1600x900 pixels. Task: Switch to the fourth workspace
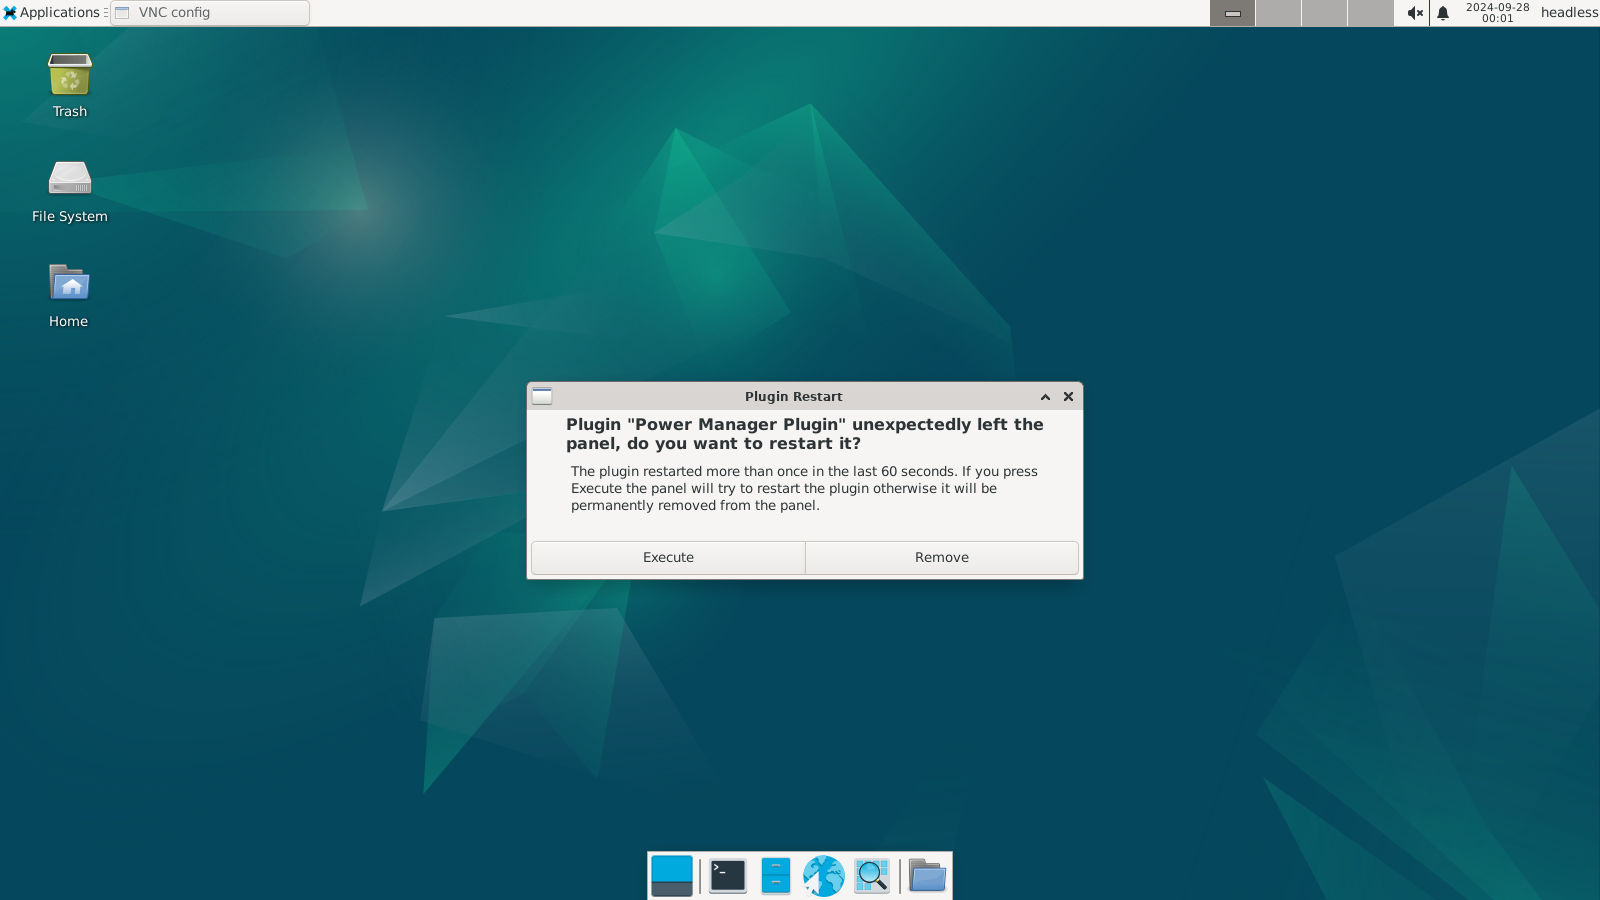pyautogui.click(x=1370, y=13)
